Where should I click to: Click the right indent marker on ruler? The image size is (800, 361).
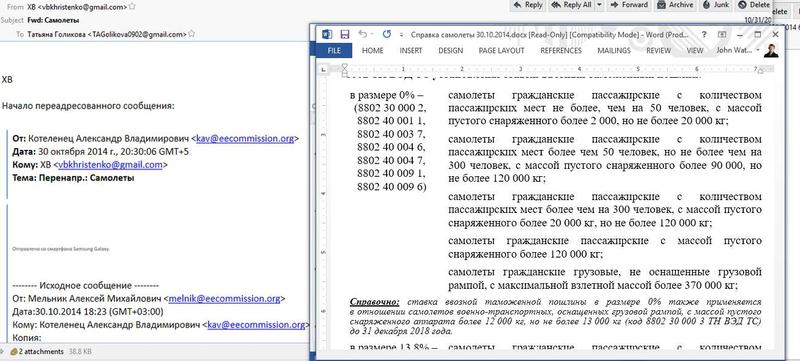(761, 71)
